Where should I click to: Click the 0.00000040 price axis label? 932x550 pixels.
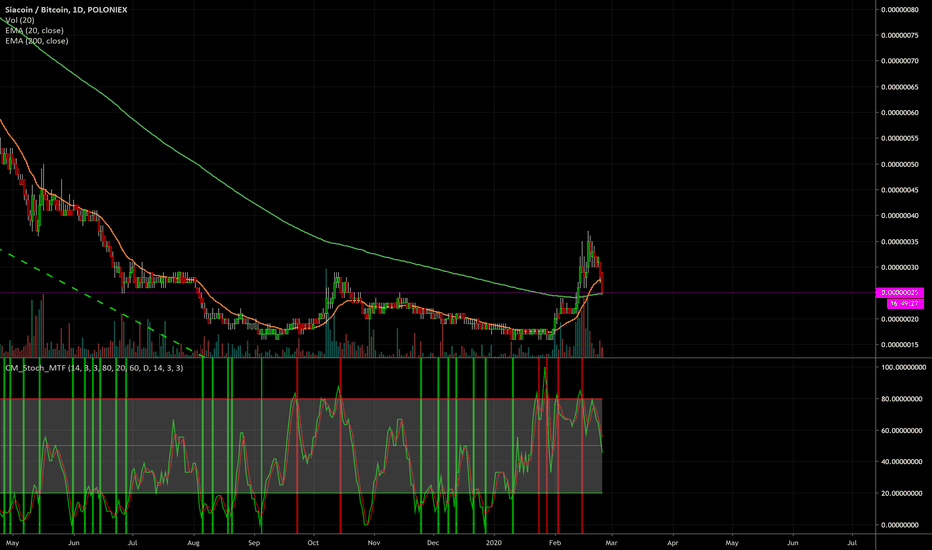pos(899,216)
